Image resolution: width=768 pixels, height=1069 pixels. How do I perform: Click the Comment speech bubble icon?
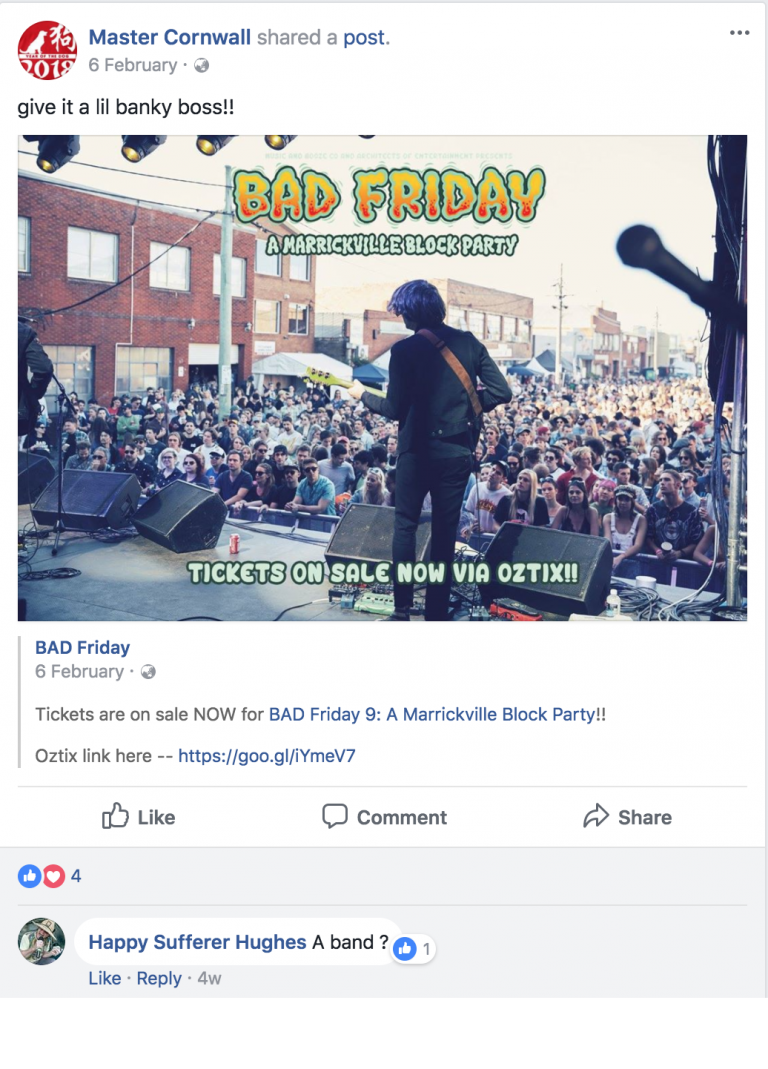[334, 816]
